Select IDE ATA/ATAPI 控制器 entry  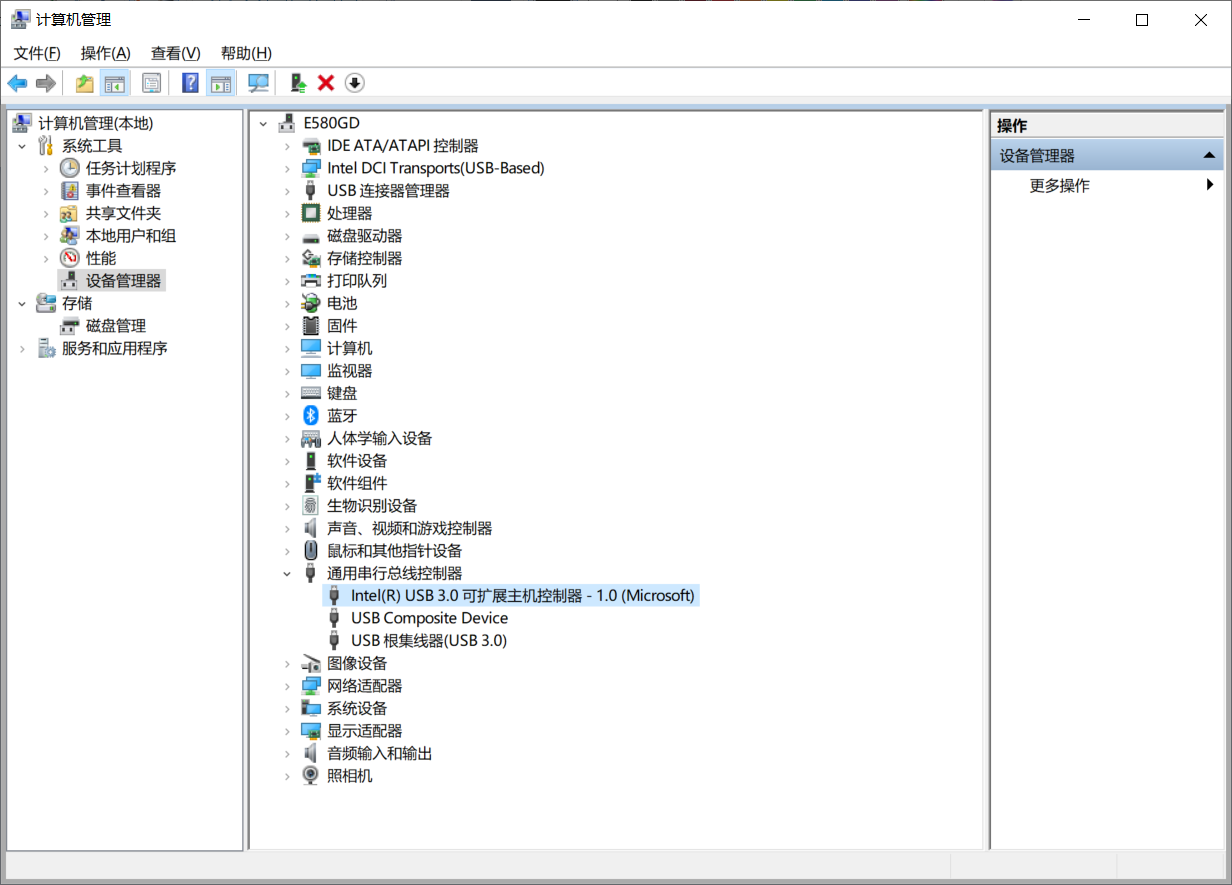pyautogui.click(x=403, y=146)
